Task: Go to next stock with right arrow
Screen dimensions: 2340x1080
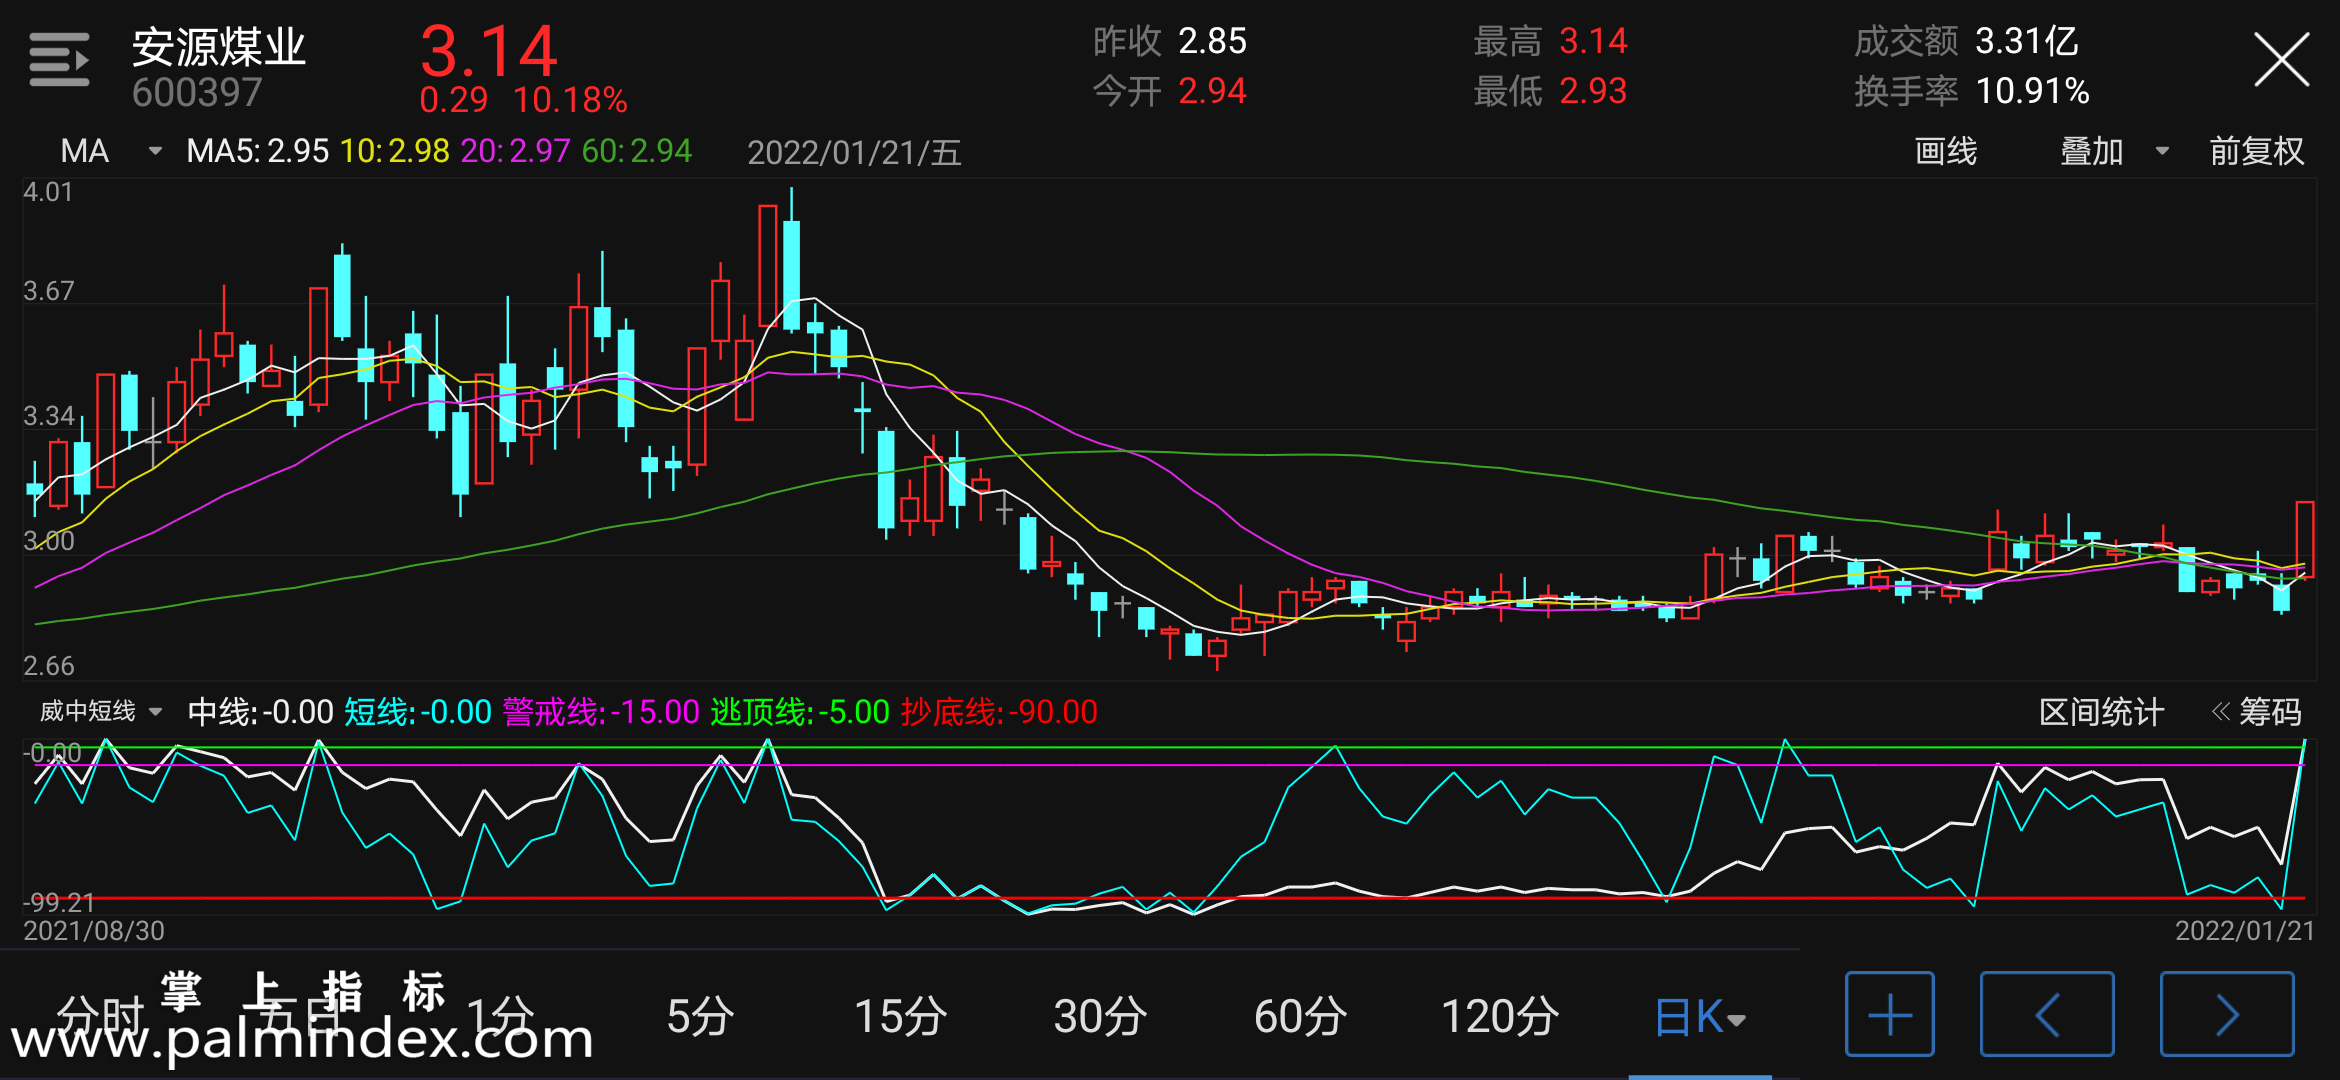Action: (2227, 1014)
